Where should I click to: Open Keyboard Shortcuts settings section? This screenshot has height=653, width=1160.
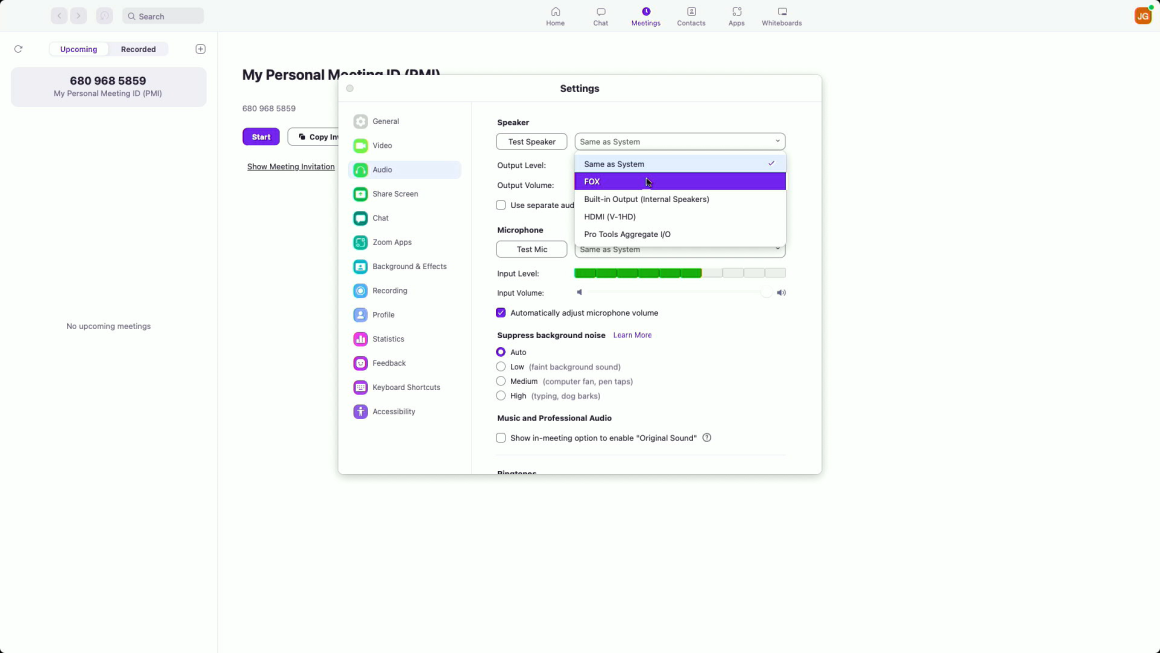[x=405, y=388]
